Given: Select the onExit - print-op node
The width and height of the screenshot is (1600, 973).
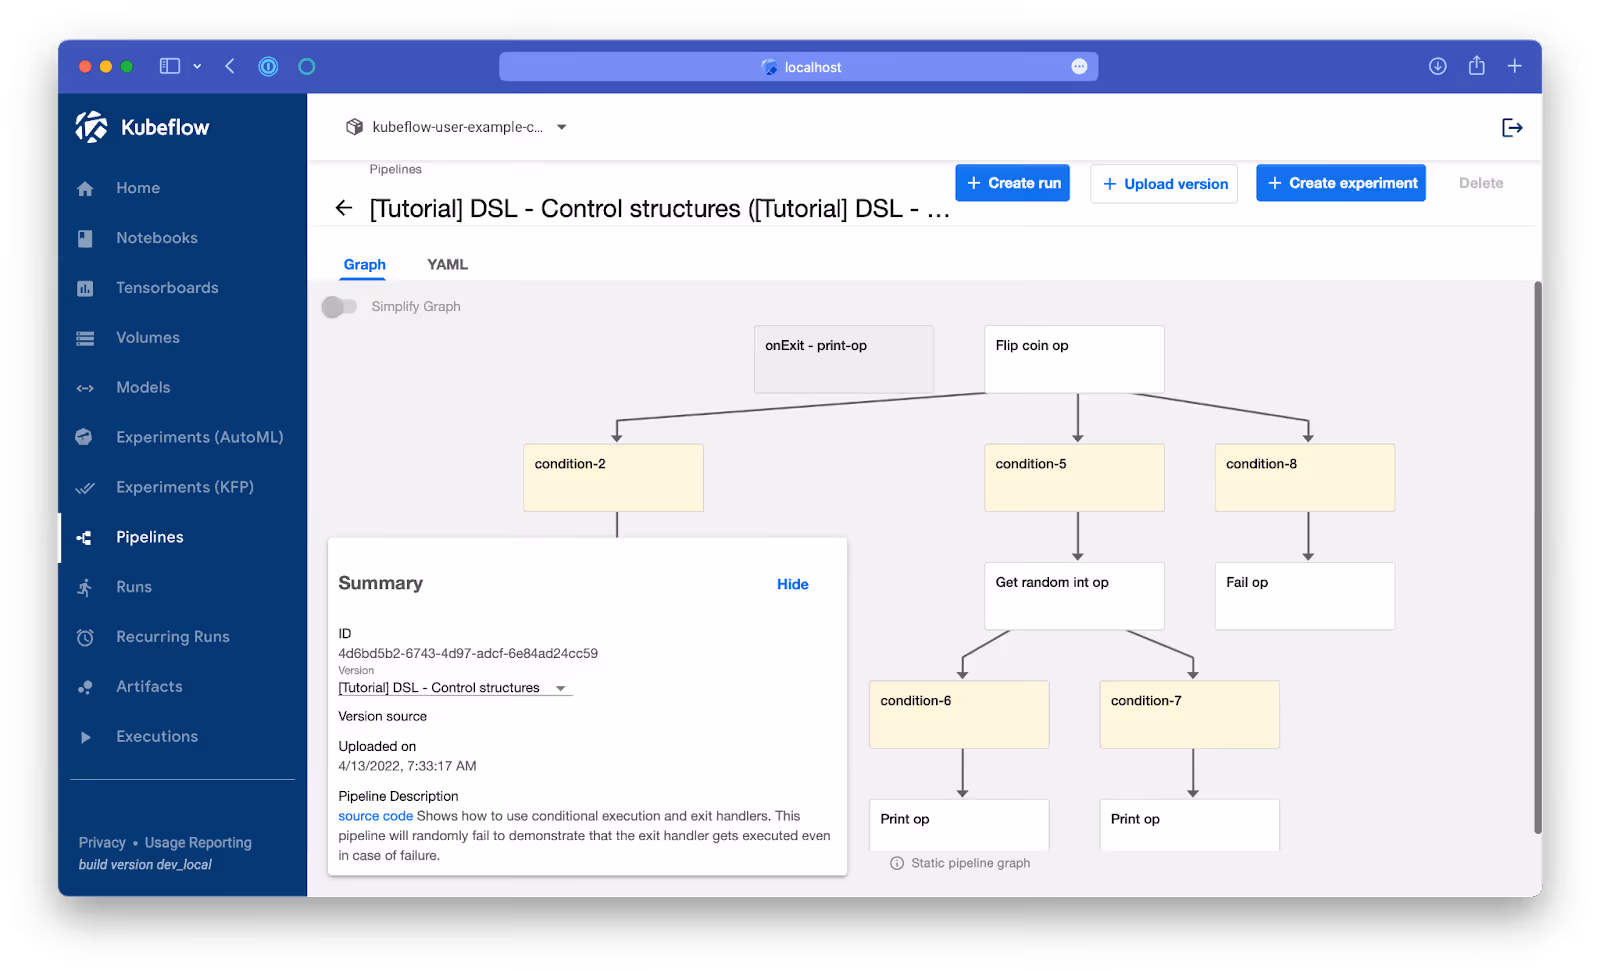Looking at the screenshot, I should [844, 359].
